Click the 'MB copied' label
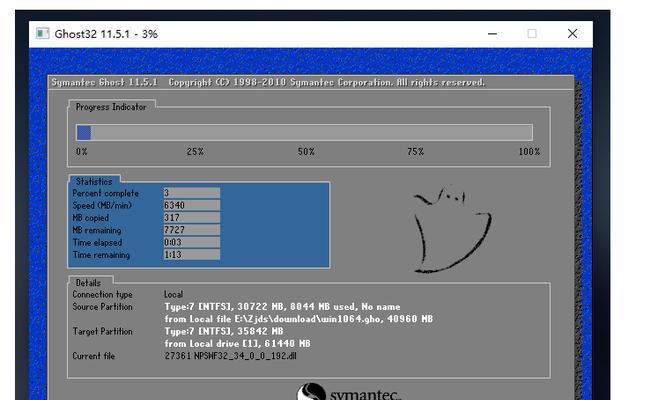The image size is (658, 400). coord(91,218)
